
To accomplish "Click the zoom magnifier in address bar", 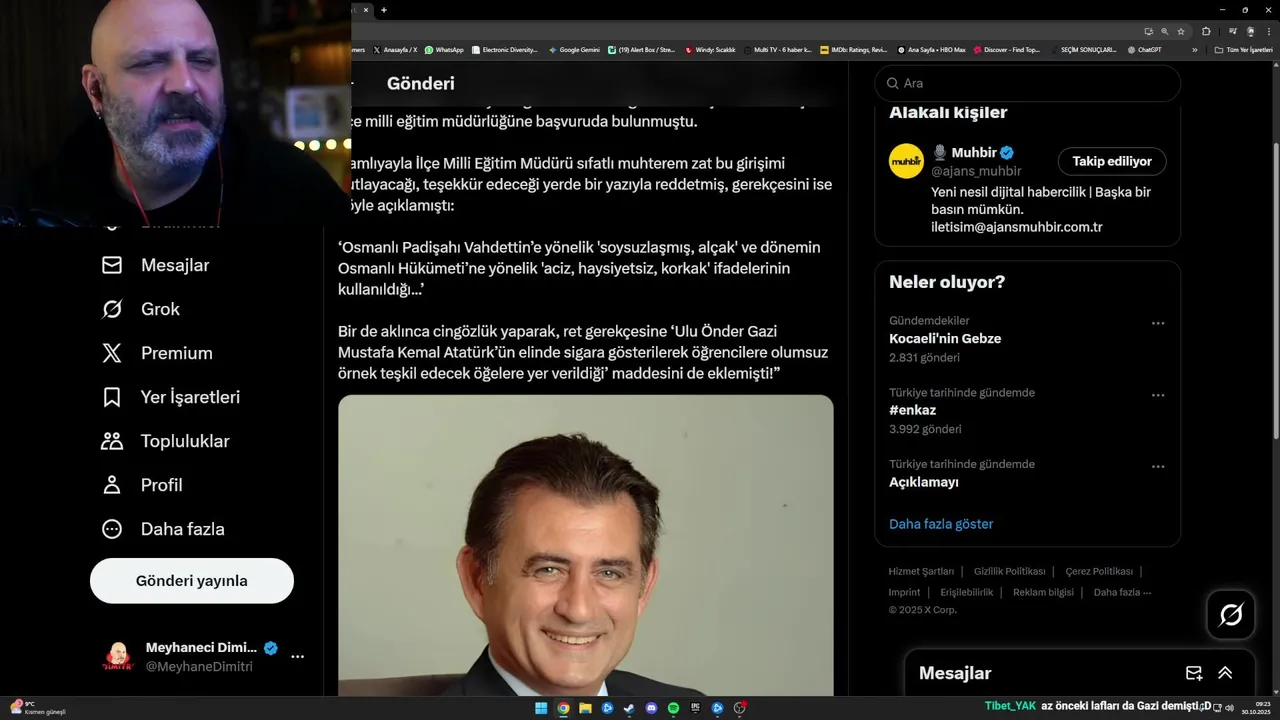I will 1165,31.
